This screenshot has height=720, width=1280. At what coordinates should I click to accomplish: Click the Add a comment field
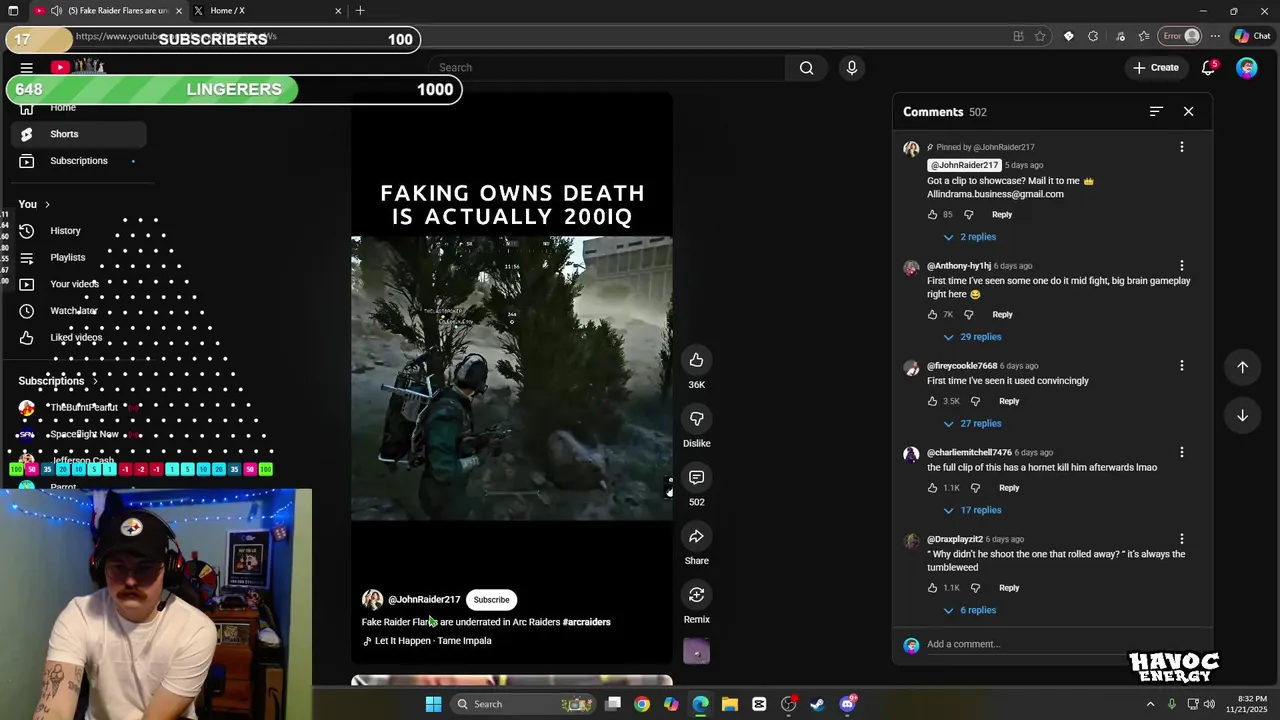[1025, 645]
